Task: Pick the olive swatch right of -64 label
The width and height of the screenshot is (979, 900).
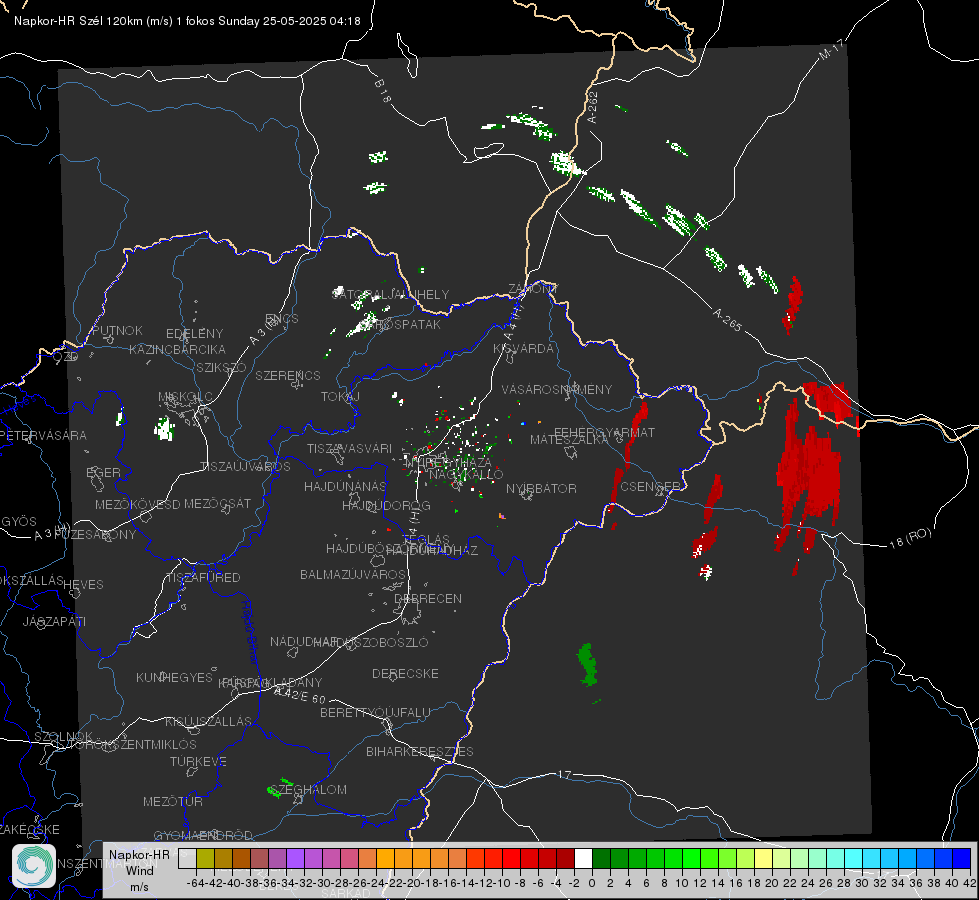Action: point(205,858)
